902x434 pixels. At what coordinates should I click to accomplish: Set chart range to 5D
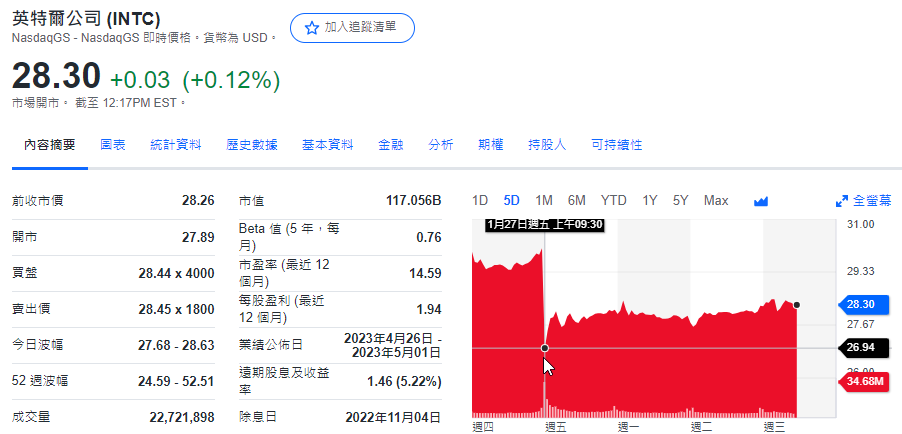point(511,201)
